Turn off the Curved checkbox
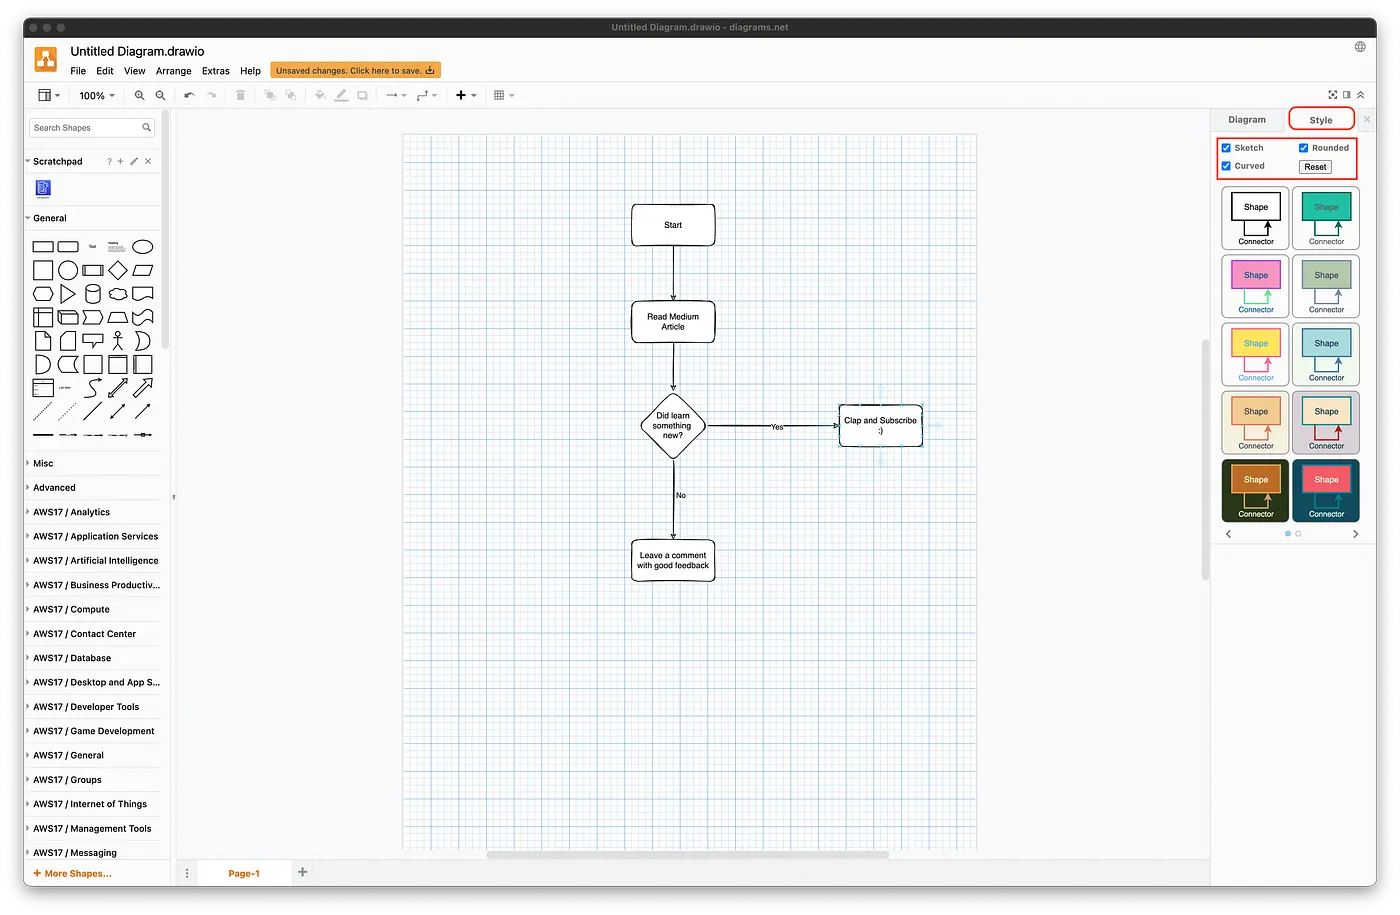The height and width of the screenshot is (915, 1400). tap(1226, 165)
